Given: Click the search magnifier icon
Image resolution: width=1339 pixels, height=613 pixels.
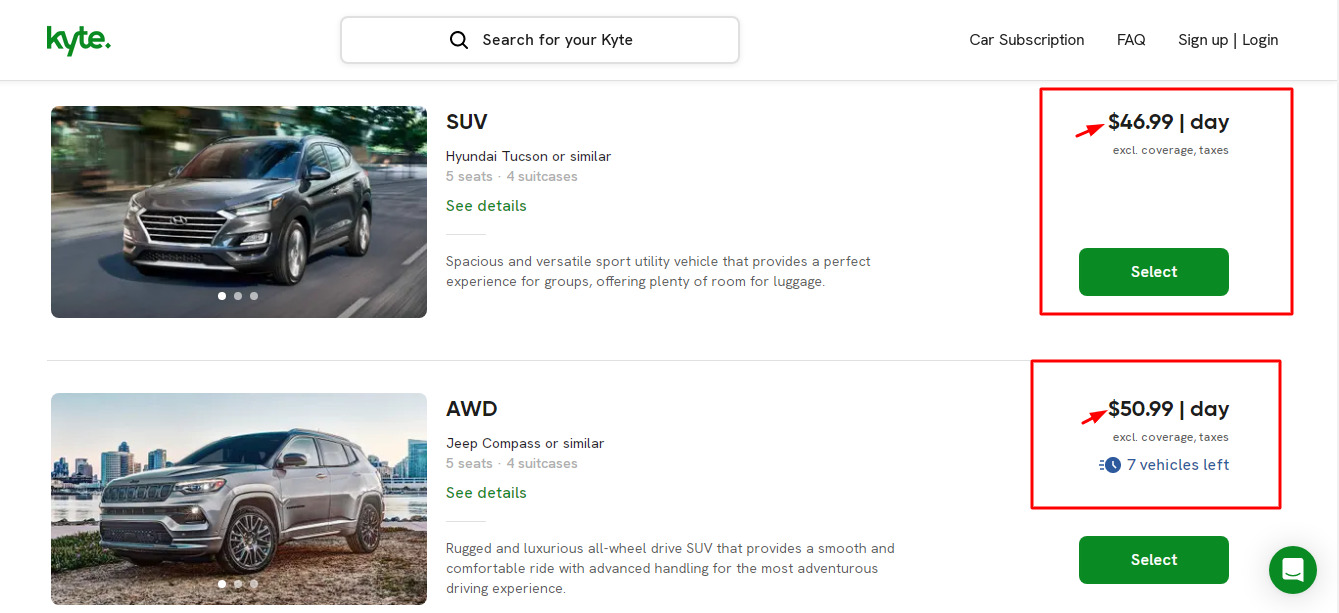Looking at the screenshot, I should [459, 39].
